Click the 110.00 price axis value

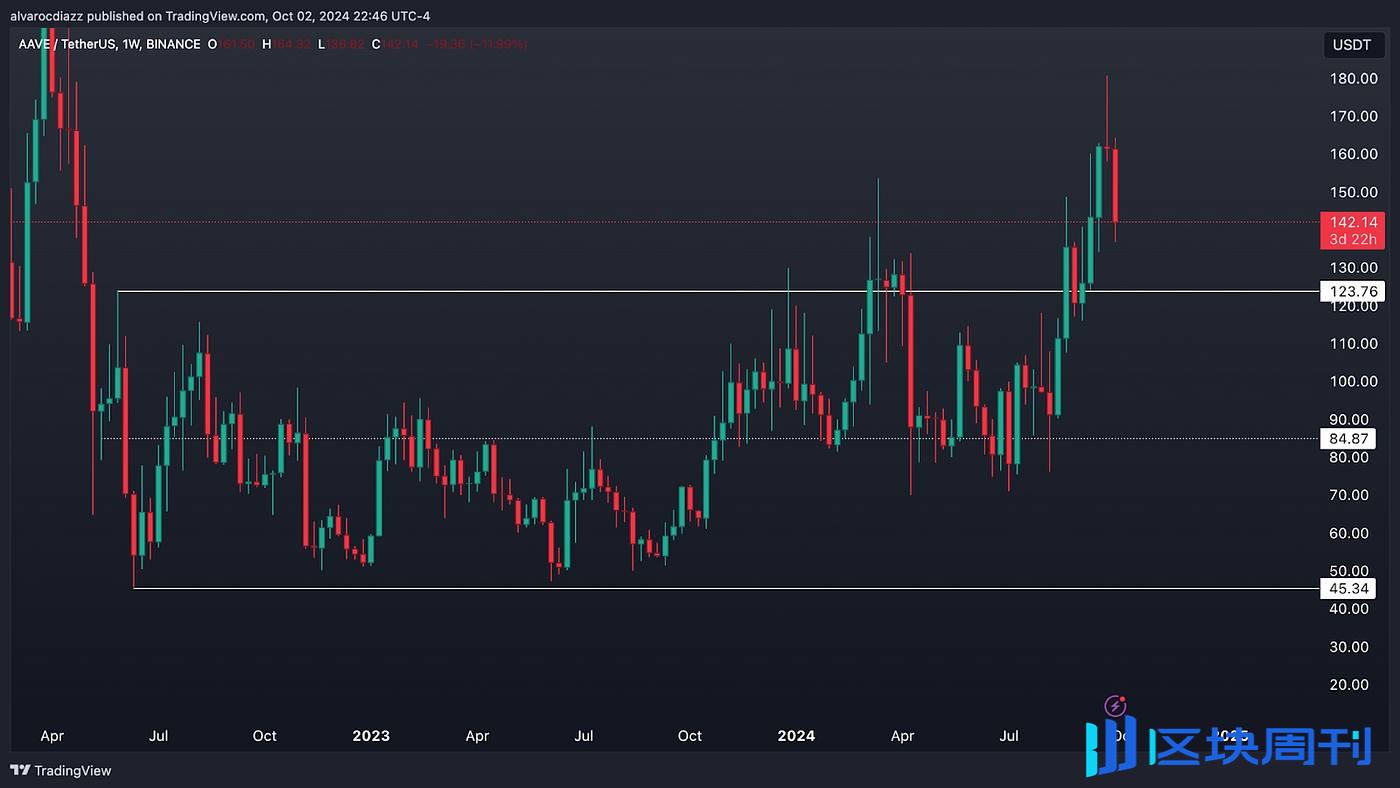[1353, 343]
